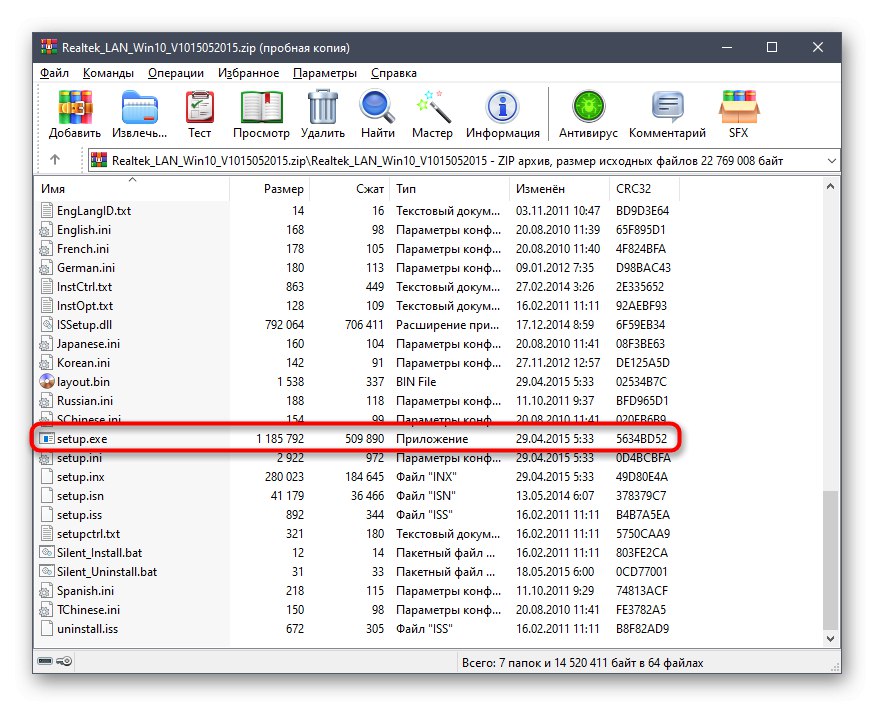The image size is (874, 706).
Task: Click the Silent_Uninstall.bat file icon
Action: [x=47, y=572]
